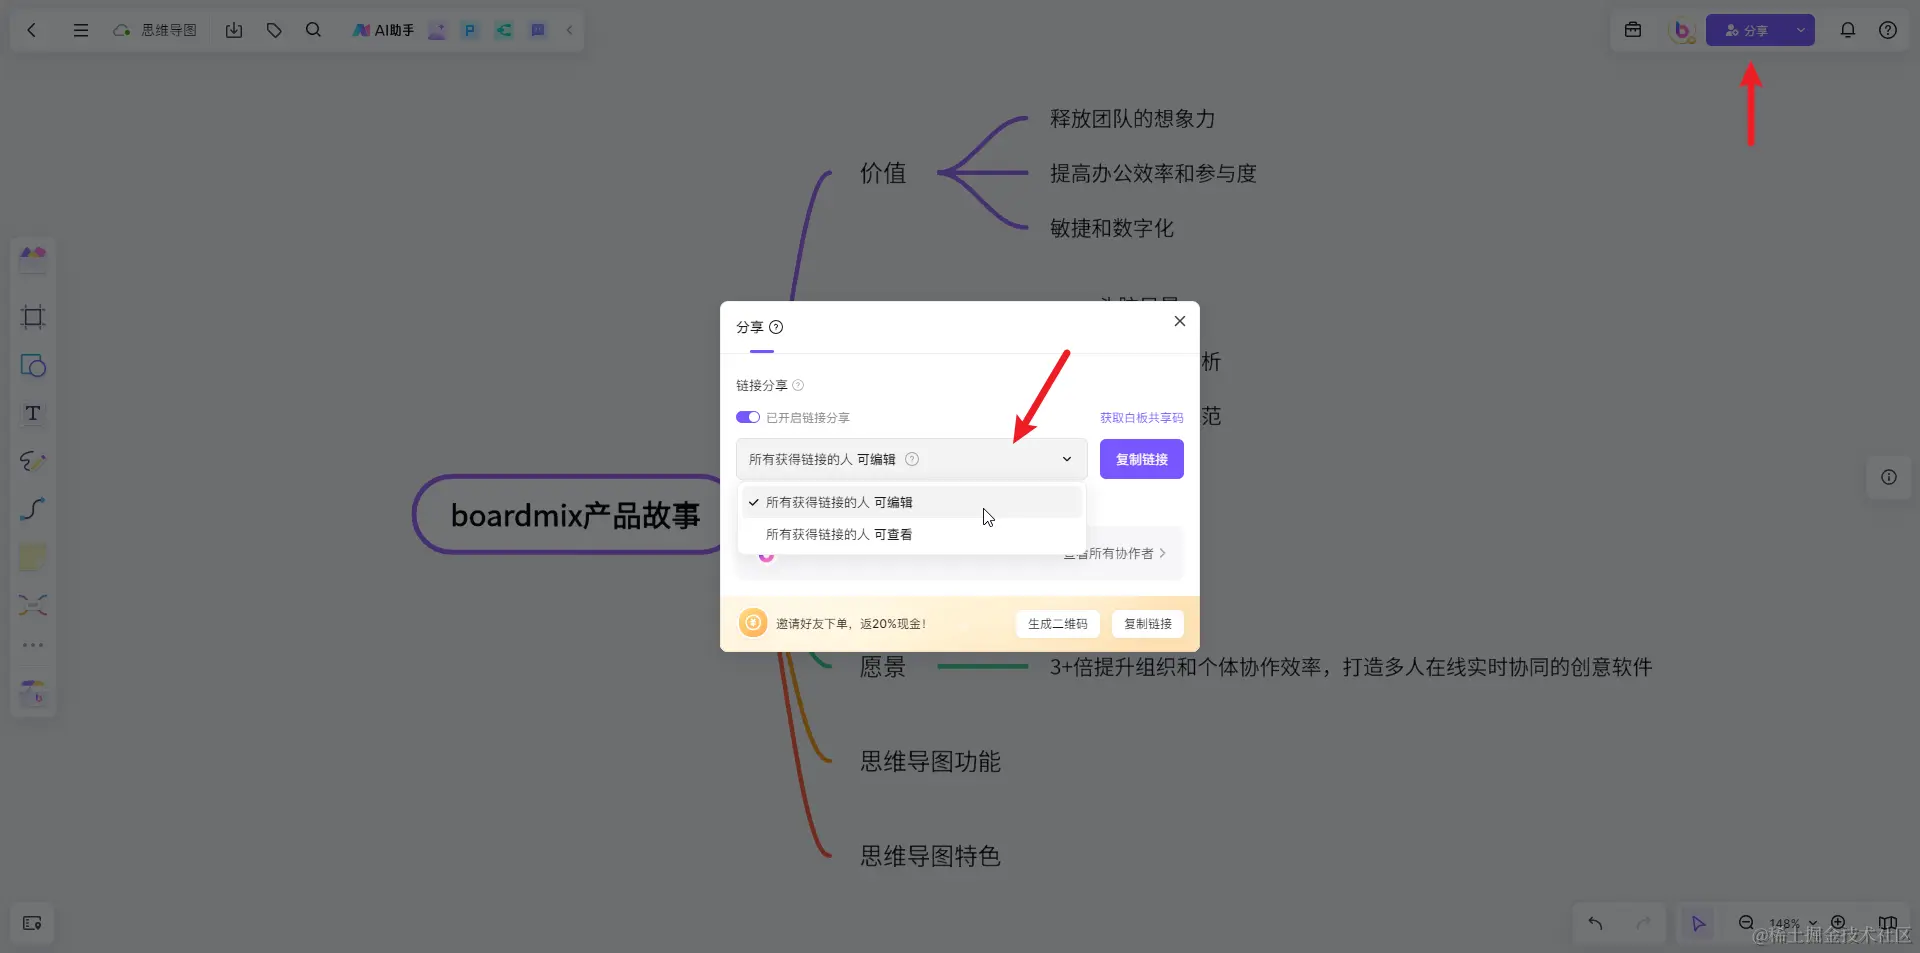The height and width of the screenshot is (953, 1920).
Task: Click the cloud sync status icon
Action: tap(122, 30)
